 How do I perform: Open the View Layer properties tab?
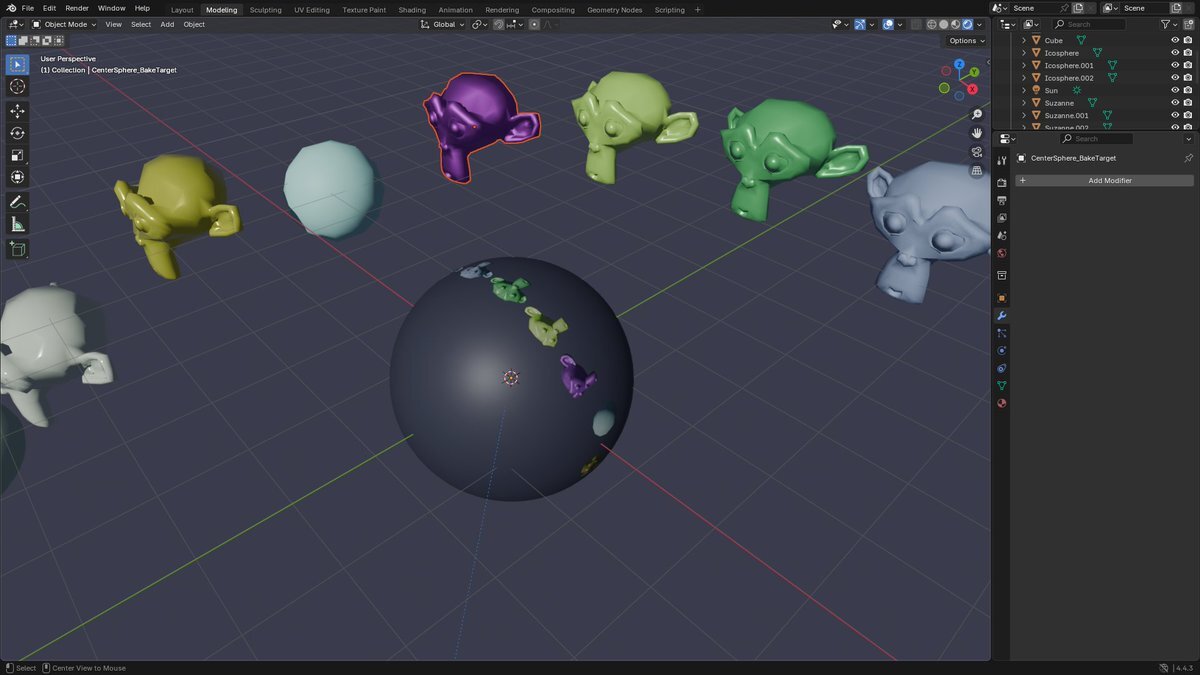tap(1002, 218)
